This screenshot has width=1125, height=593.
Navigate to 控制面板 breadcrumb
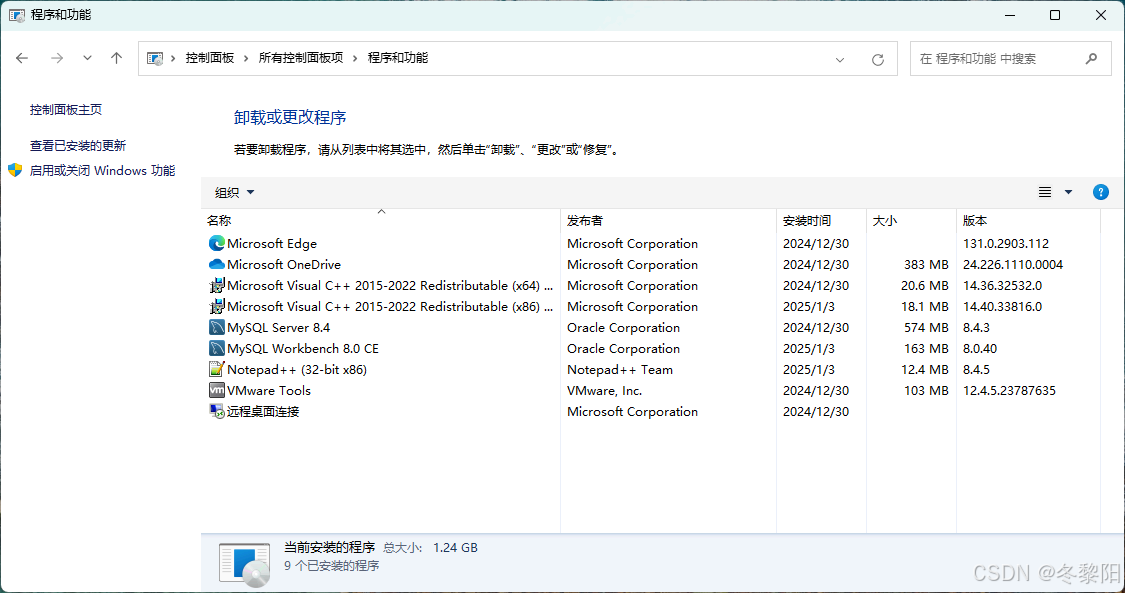(x=210, y=58)
